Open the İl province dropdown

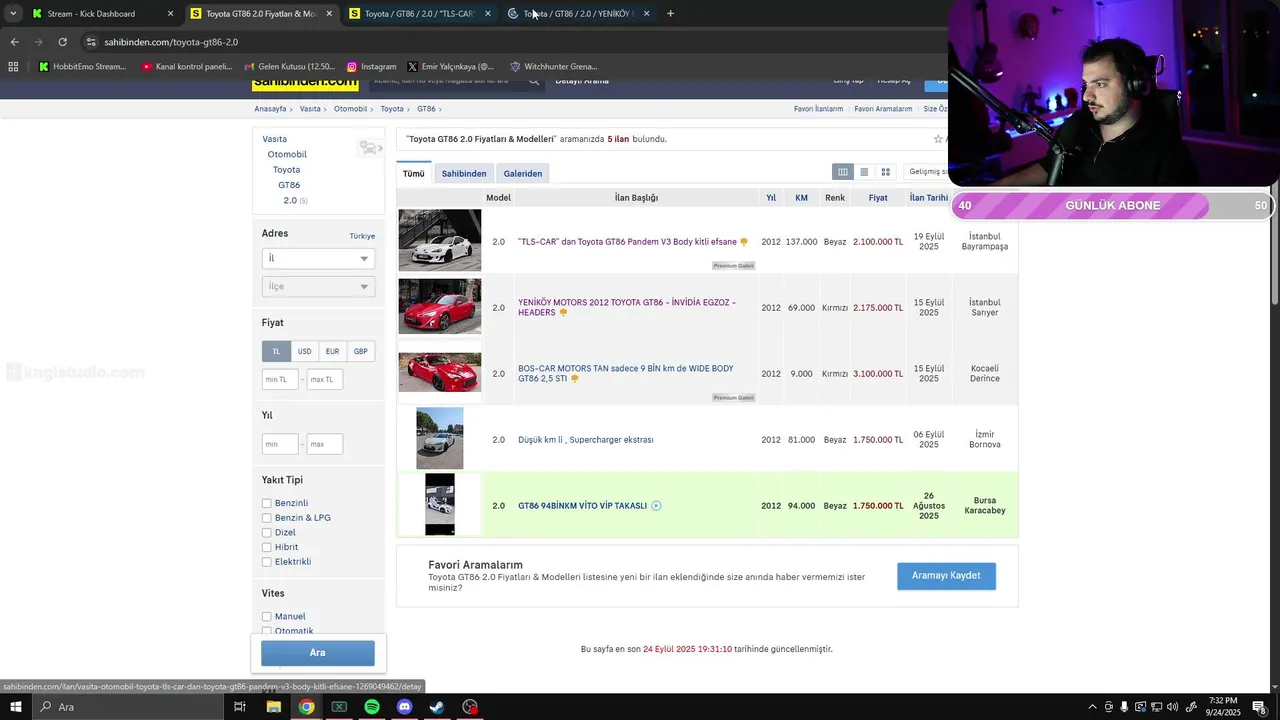point(318,258)
